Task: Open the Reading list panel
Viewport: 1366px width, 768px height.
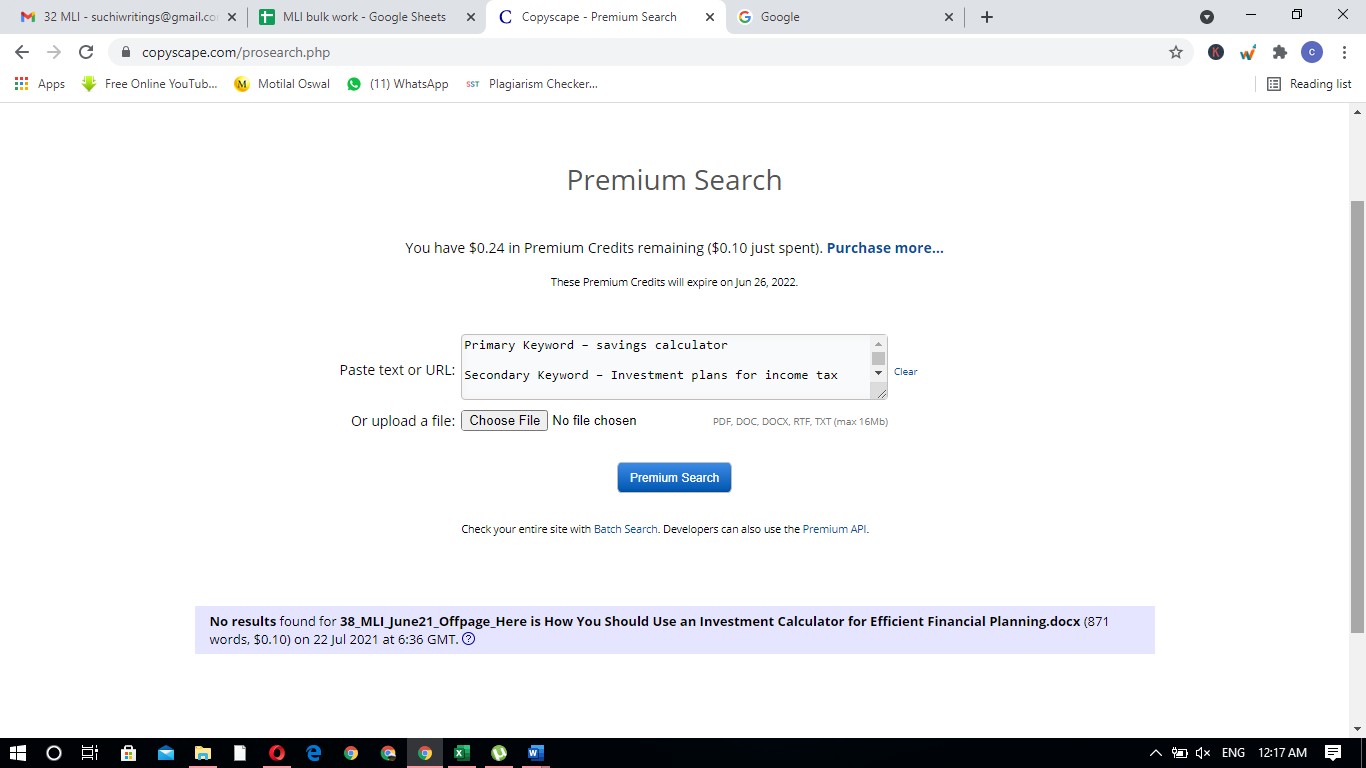Action: [1309, 84]
